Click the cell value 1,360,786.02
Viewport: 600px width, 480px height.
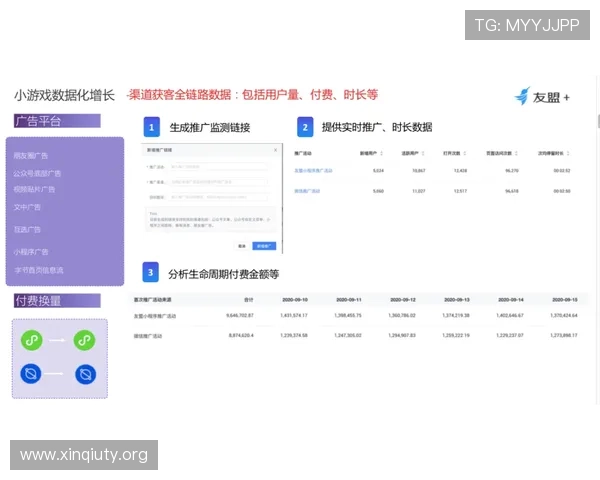402,315
